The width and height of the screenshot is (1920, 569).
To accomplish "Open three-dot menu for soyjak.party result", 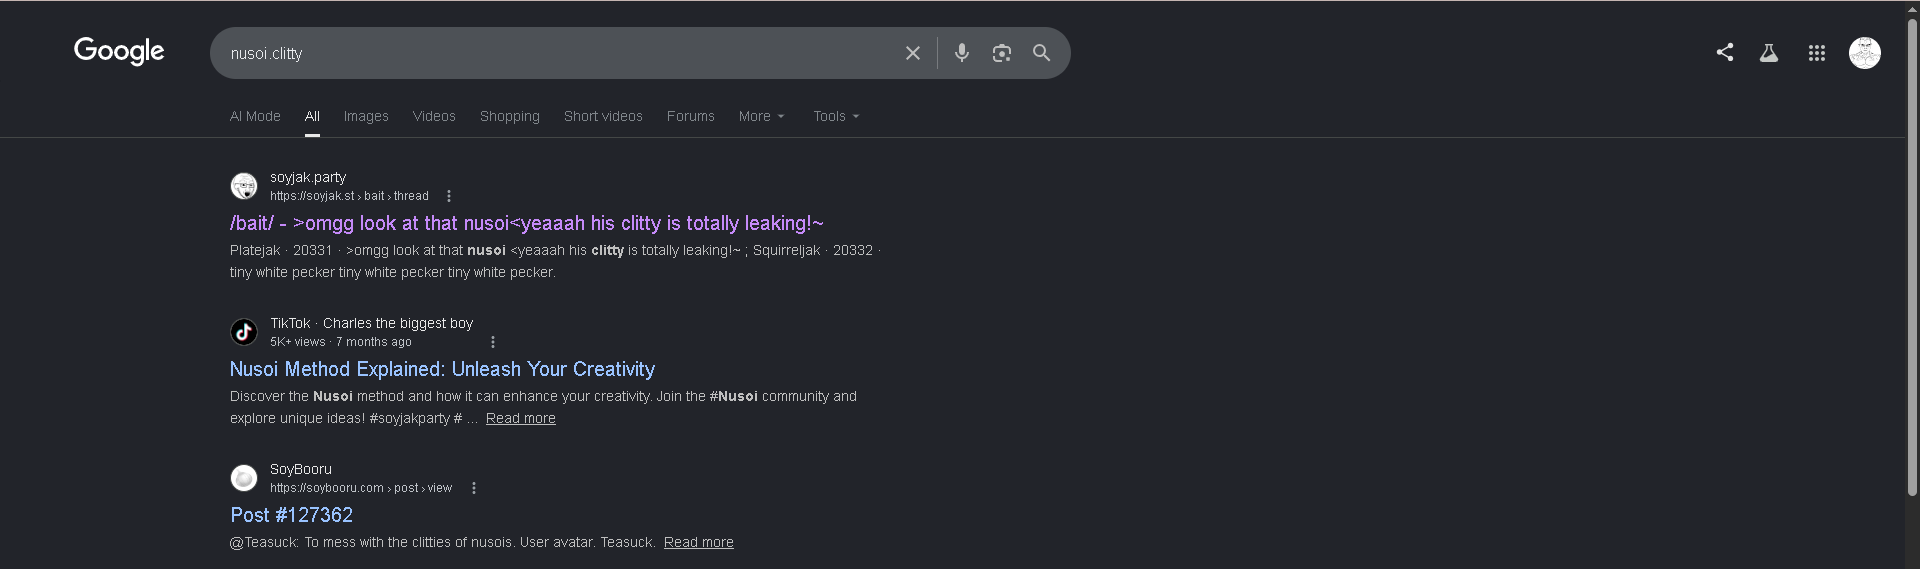I will (x=449, y=196).
